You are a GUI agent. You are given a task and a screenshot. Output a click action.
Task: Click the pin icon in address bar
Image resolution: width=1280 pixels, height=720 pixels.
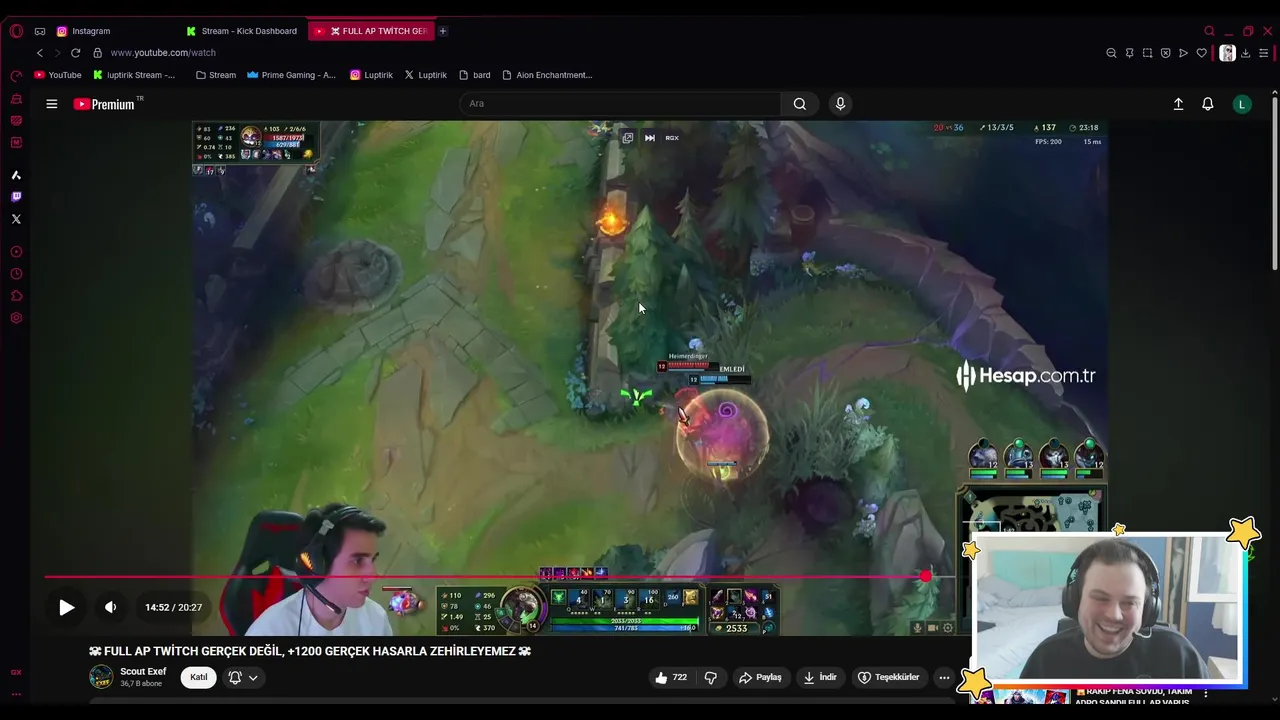tap(1129, 53)
